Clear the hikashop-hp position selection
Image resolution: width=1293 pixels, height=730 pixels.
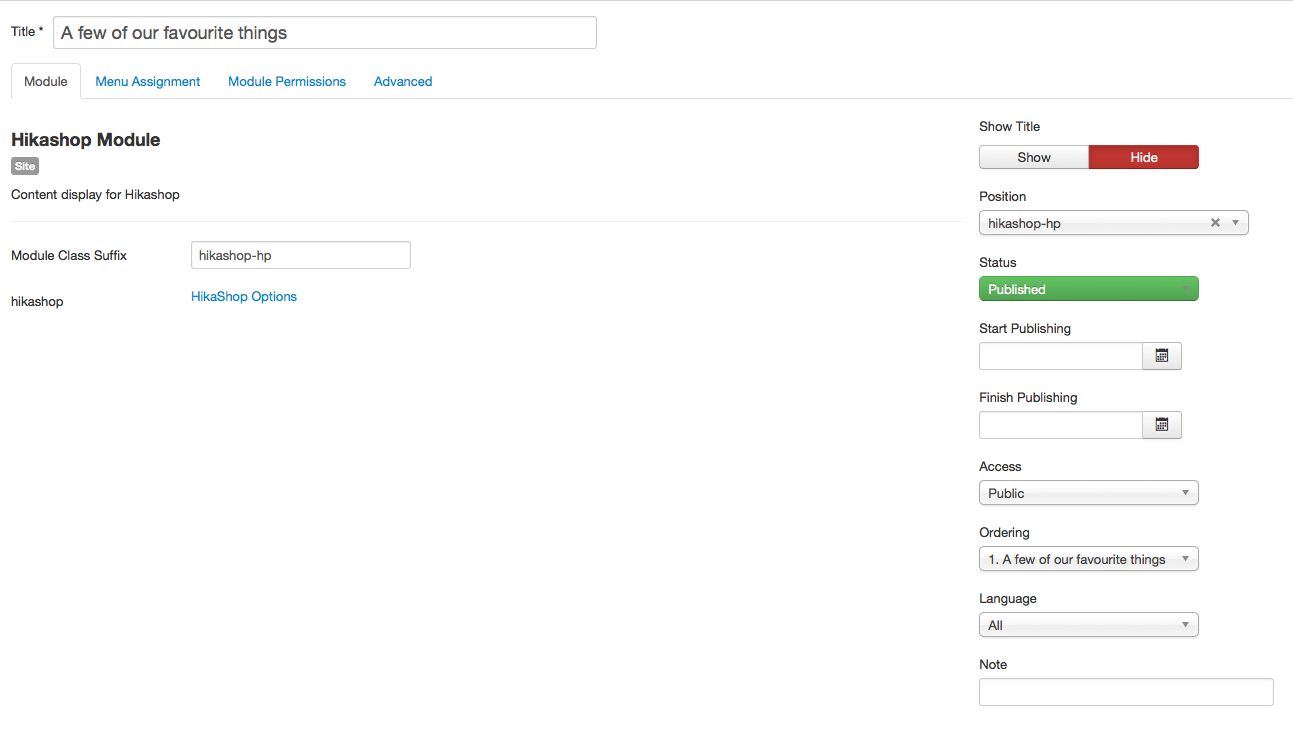pyautogui.click(x=1215, y=223)
